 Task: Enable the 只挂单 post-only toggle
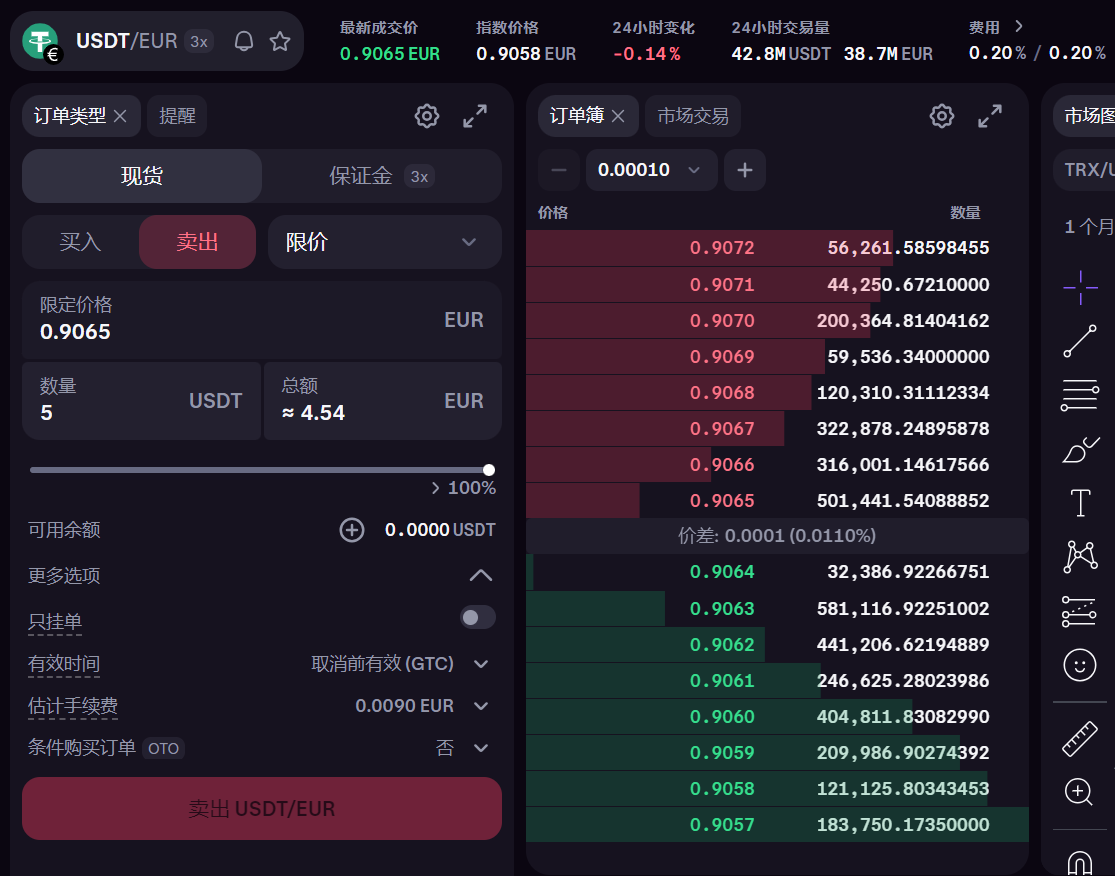tap(477, 618)
